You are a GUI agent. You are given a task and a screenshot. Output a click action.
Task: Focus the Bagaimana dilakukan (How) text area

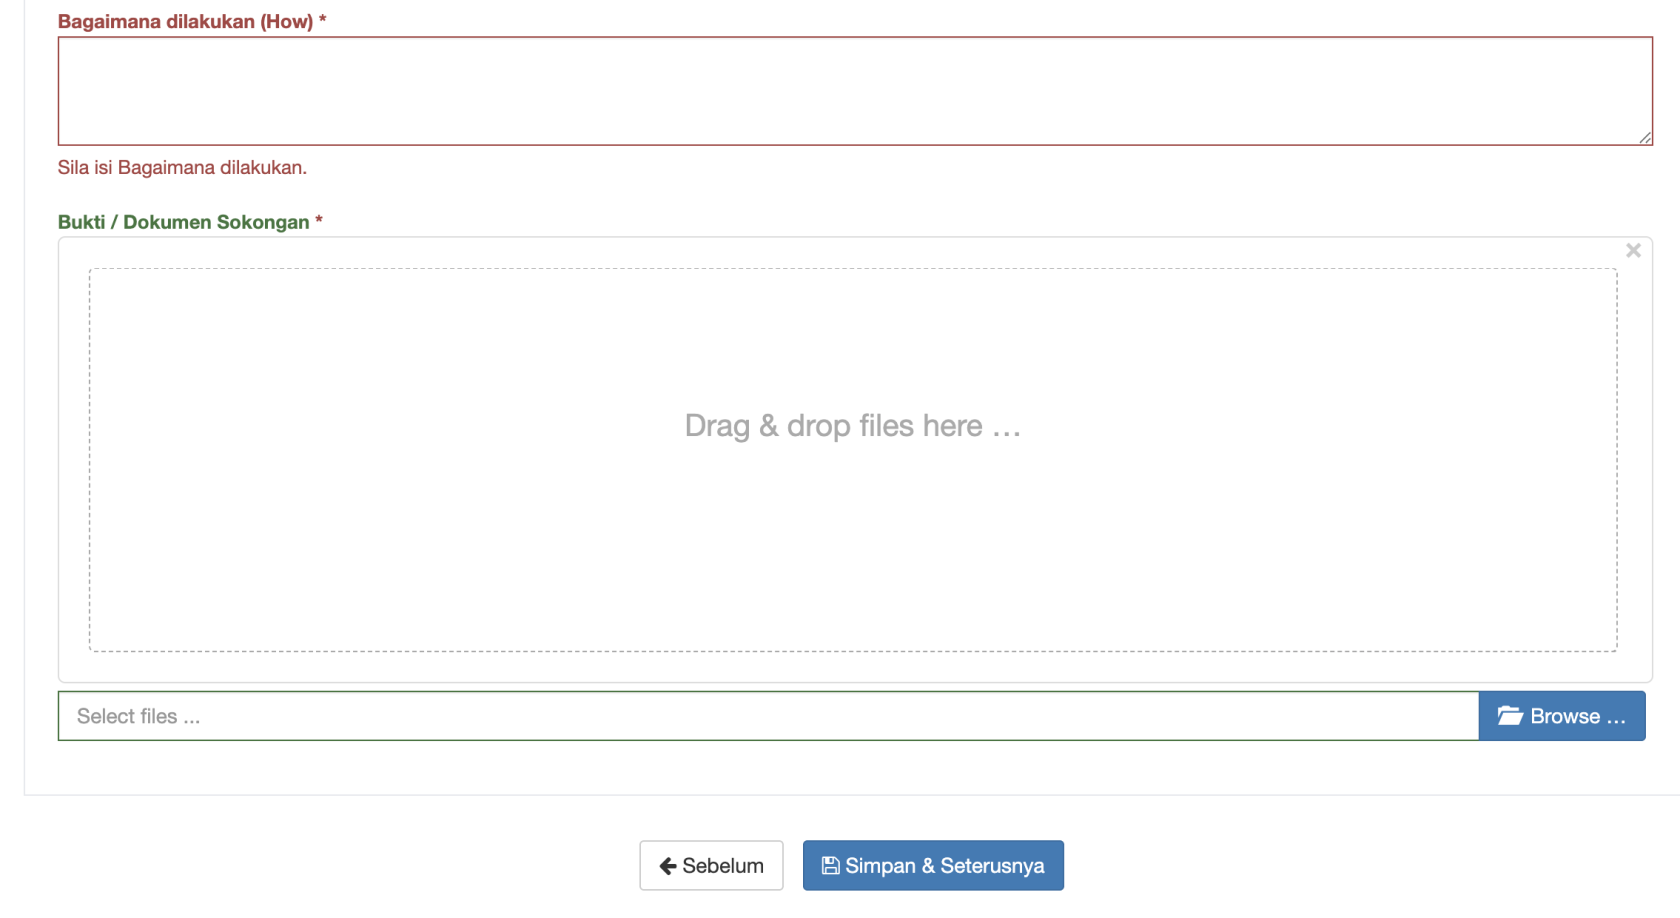pyautogui.click(x=855, y=91)
